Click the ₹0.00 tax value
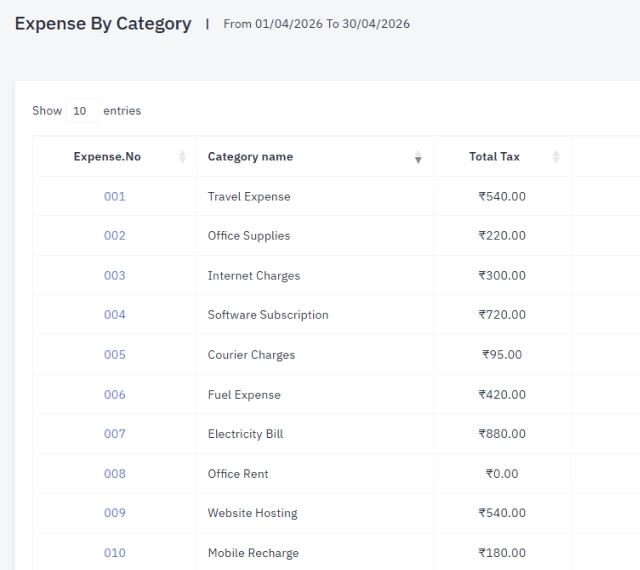 [x=502, y=474]
